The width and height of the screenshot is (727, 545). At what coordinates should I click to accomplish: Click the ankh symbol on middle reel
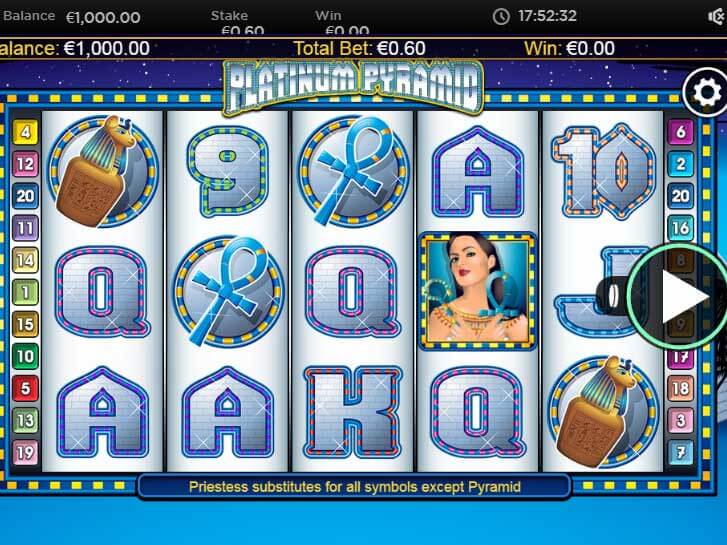click(x=353, y=171)
